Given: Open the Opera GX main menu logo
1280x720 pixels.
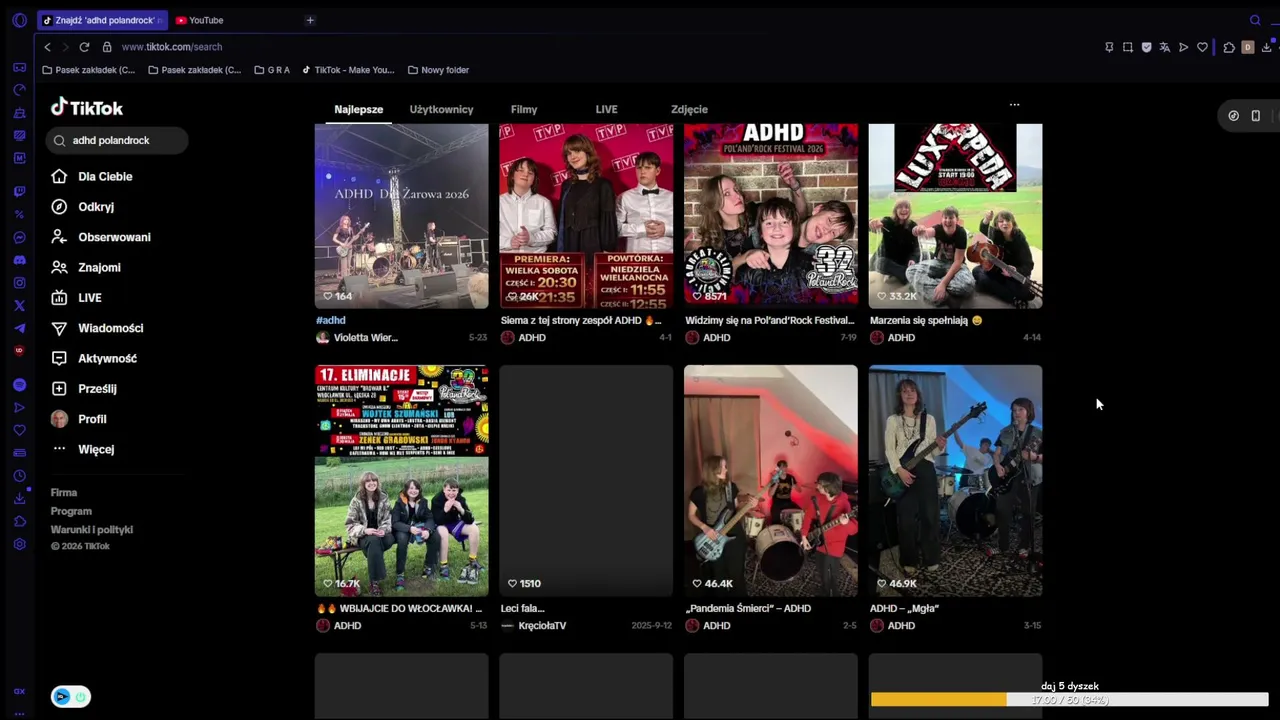Looking at the screenshot, I should coord(19,20).
